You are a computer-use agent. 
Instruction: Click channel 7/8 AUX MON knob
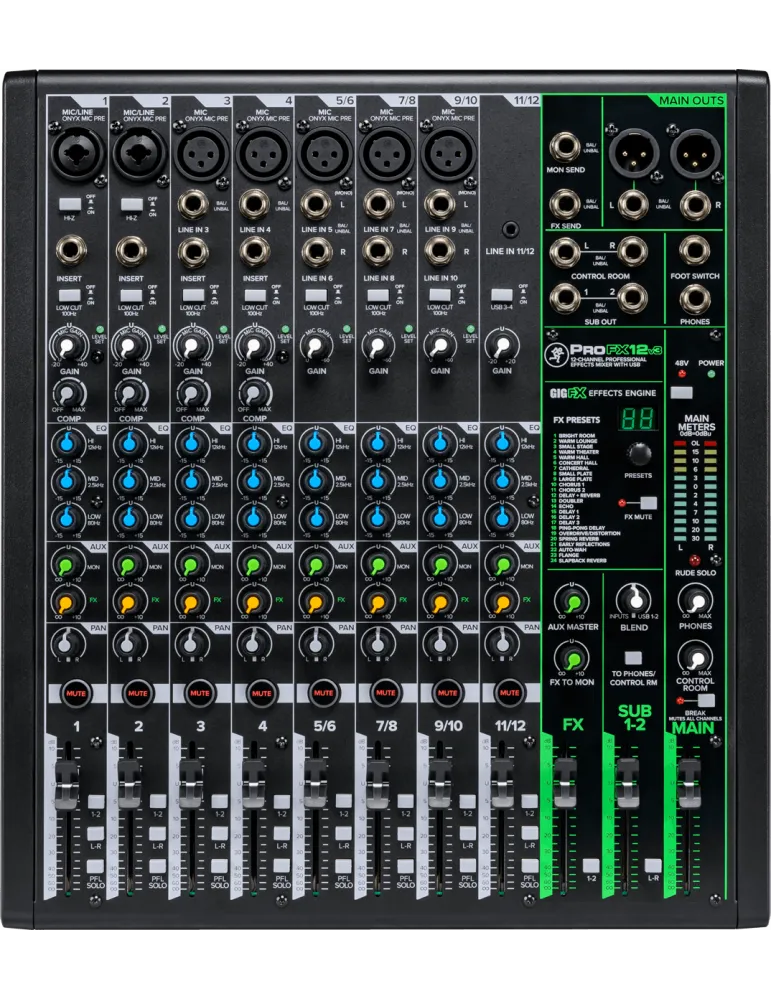click(x=378, y=565)
